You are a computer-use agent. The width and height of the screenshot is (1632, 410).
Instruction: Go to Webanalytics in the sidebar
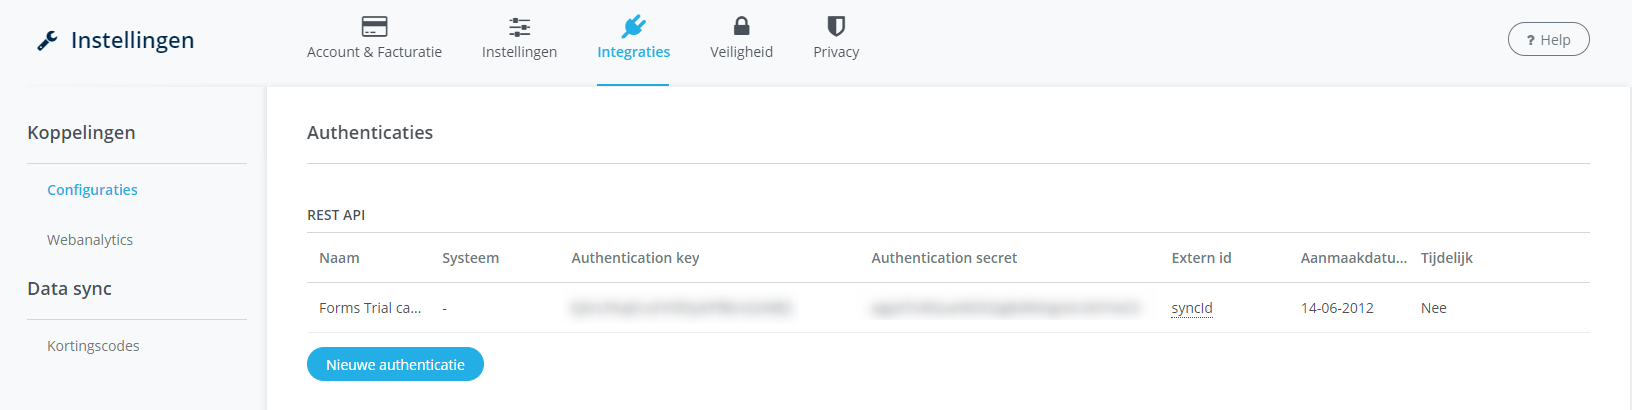tap(90, 240)
